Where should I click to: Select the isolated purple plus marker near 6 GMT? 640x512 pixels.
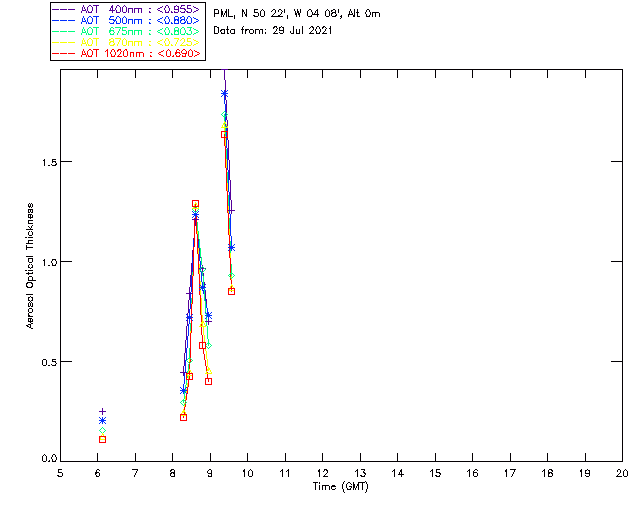point(102,412)
